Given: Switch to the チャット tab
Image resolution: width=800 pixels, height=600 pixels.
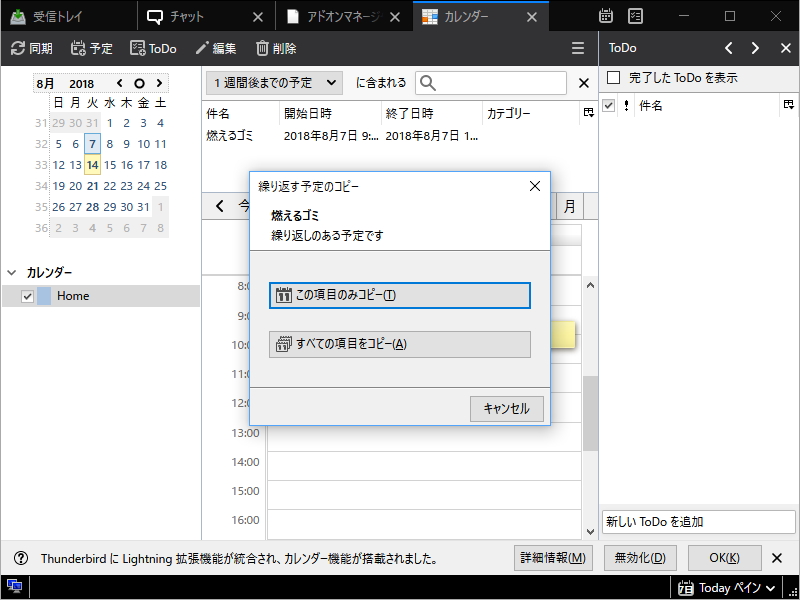Looking at the screenshot, I should (x=204, y=17).
